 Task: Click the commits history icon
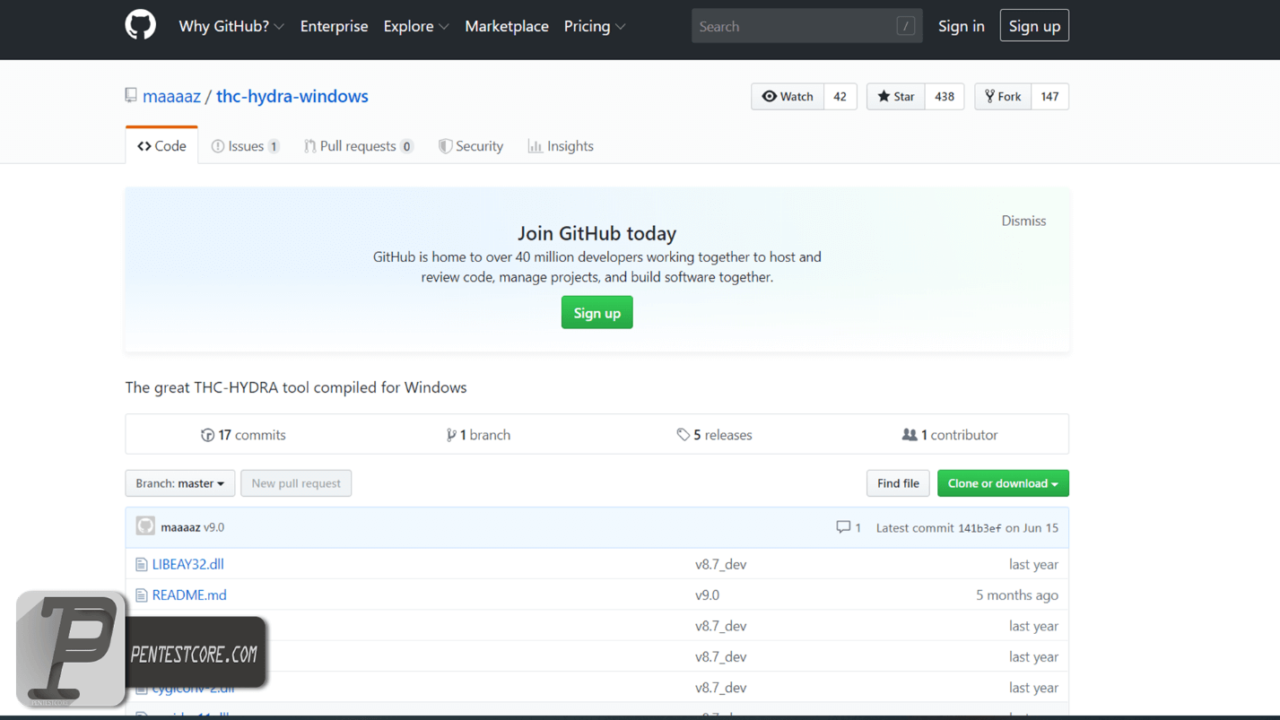click(x=207, y=435)
